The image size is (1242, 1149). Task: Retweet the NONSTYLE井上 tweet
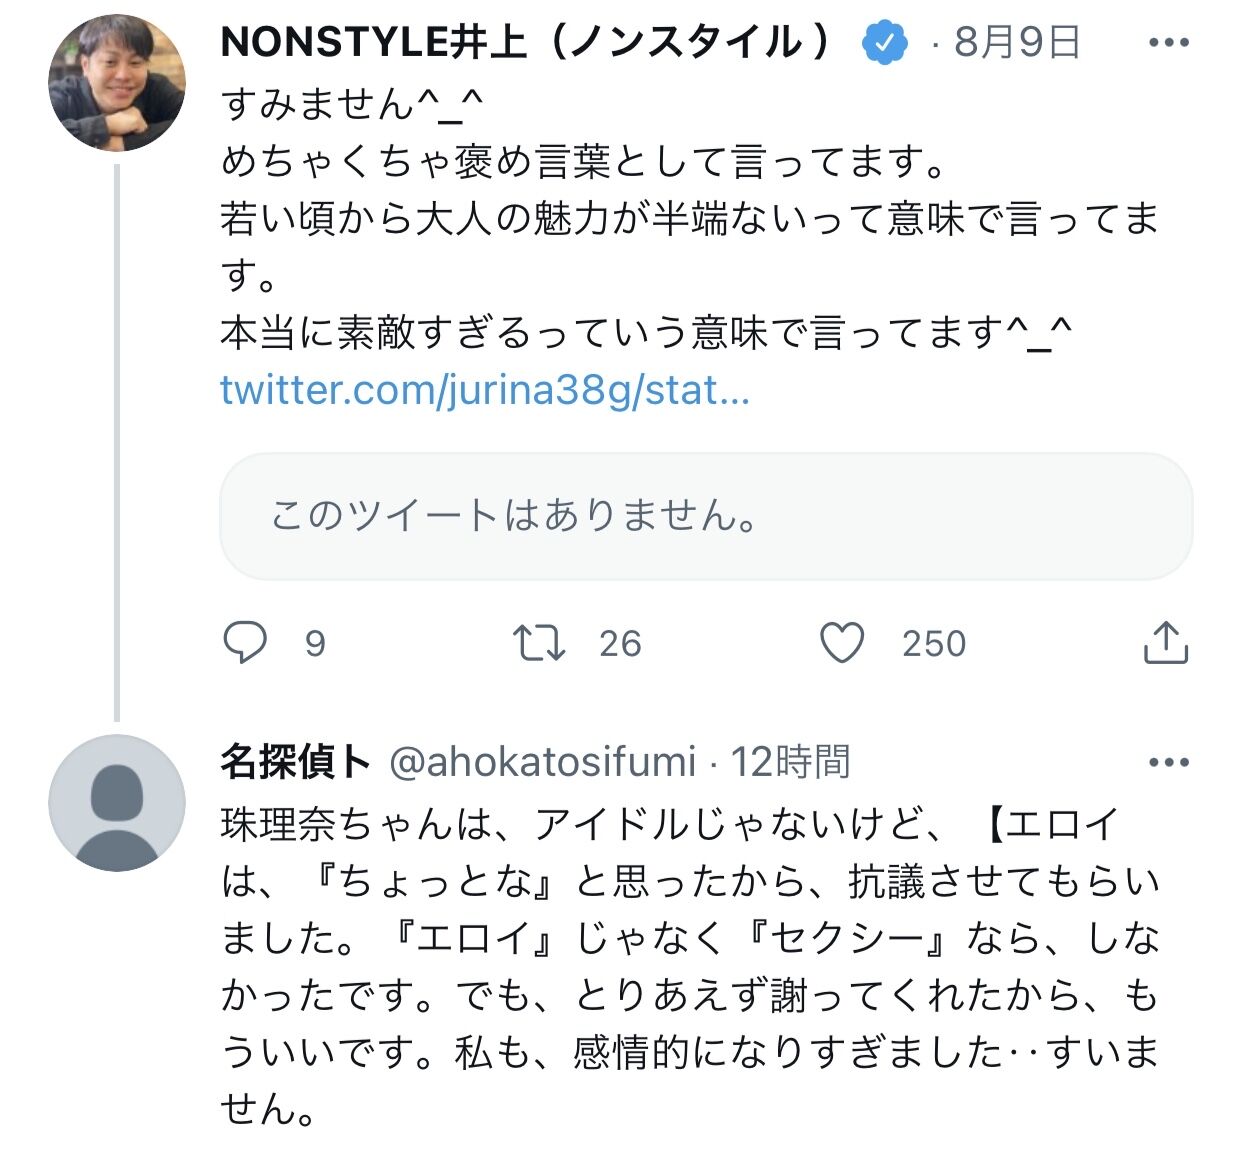coord(539,643)
